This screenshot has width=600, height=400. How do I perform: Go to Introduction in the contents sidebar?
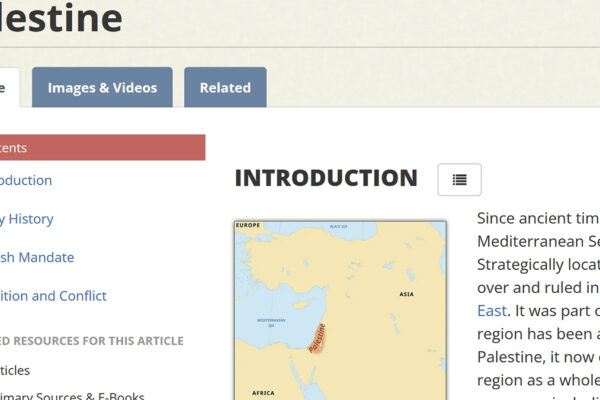coord(26,181)
